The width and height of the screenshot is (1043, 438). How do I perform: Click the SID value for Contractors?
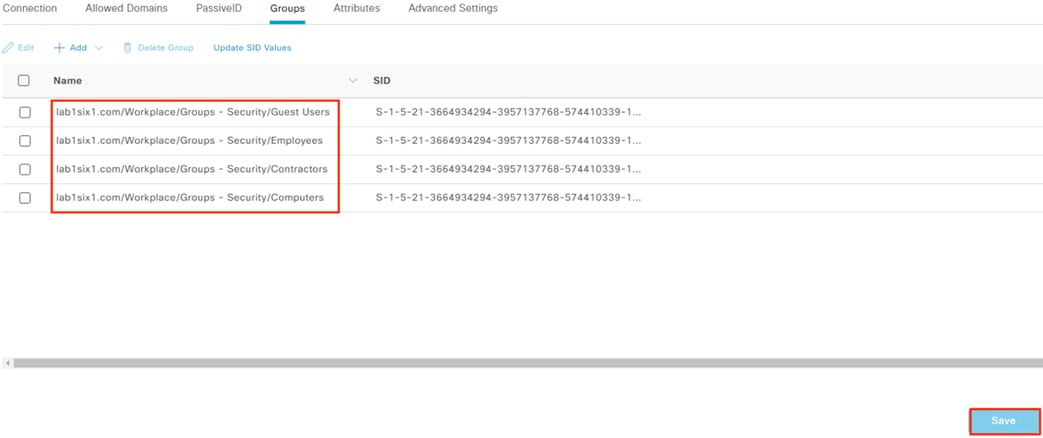[509, 169]
